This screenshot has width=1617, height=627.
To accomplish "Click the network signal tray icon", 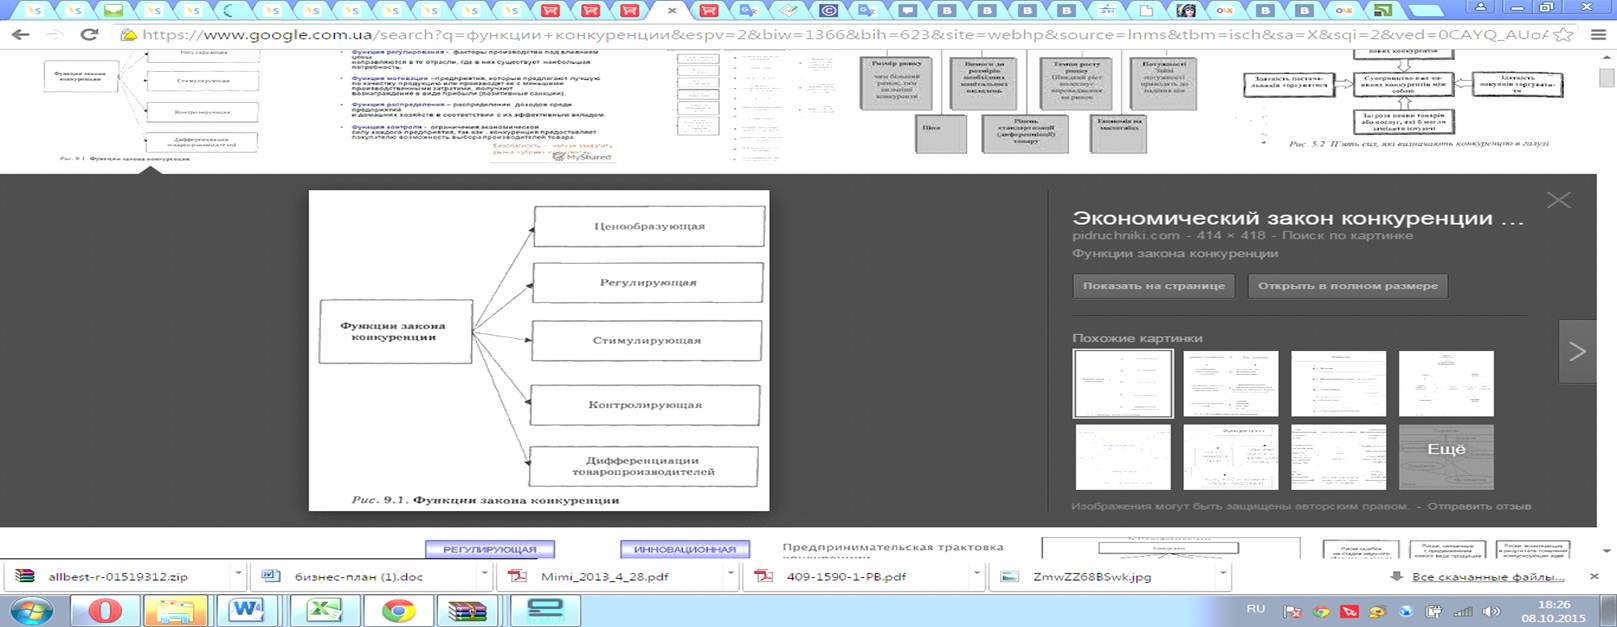I will [x=1463, y=612].
